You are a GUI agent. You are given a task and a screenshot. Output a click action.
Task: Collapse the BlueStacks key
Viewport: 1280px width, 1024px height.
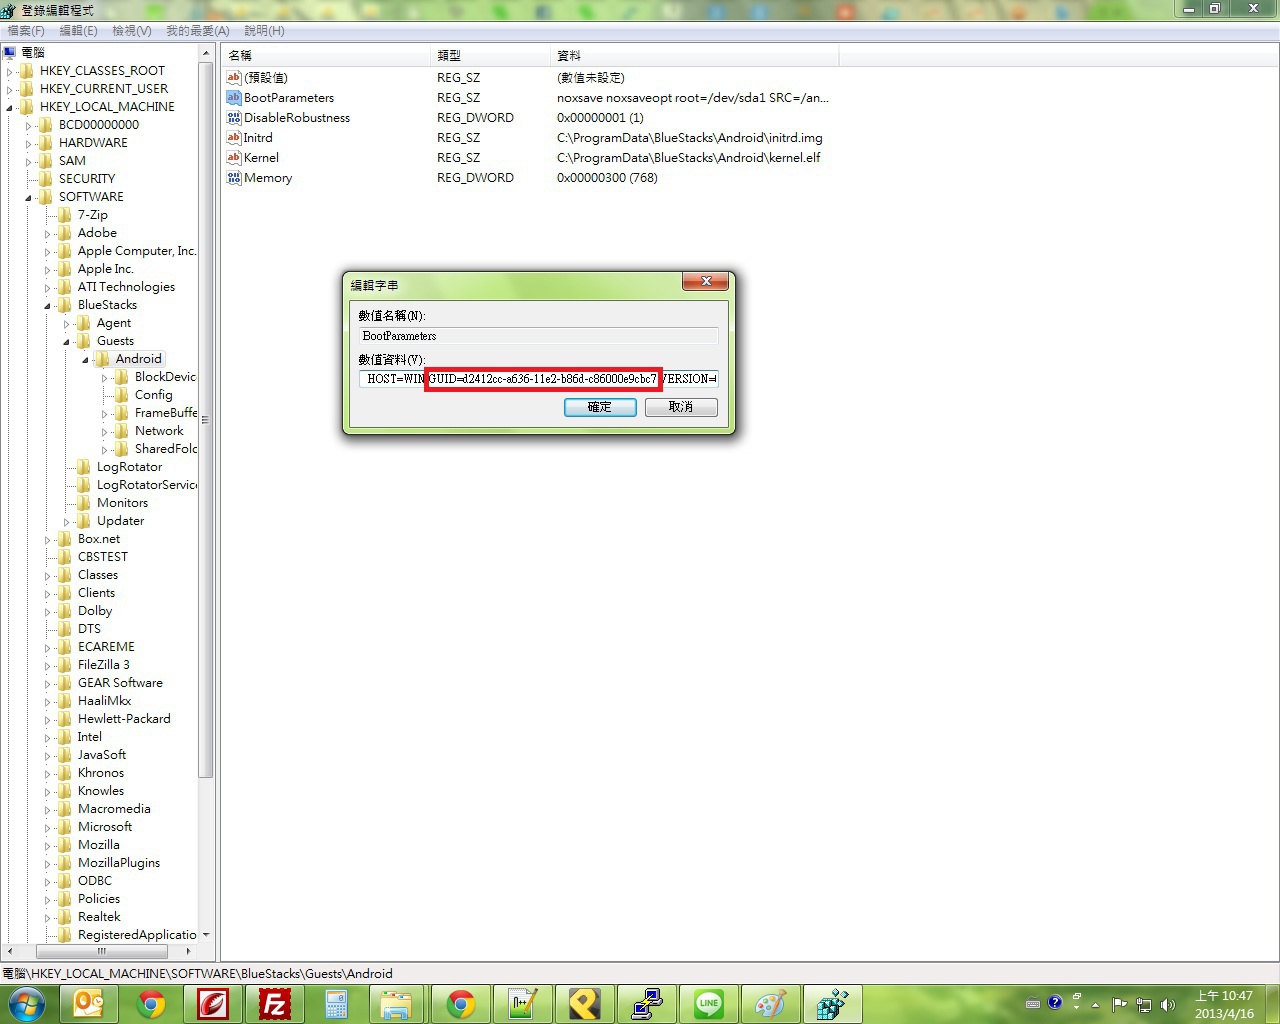48,305
